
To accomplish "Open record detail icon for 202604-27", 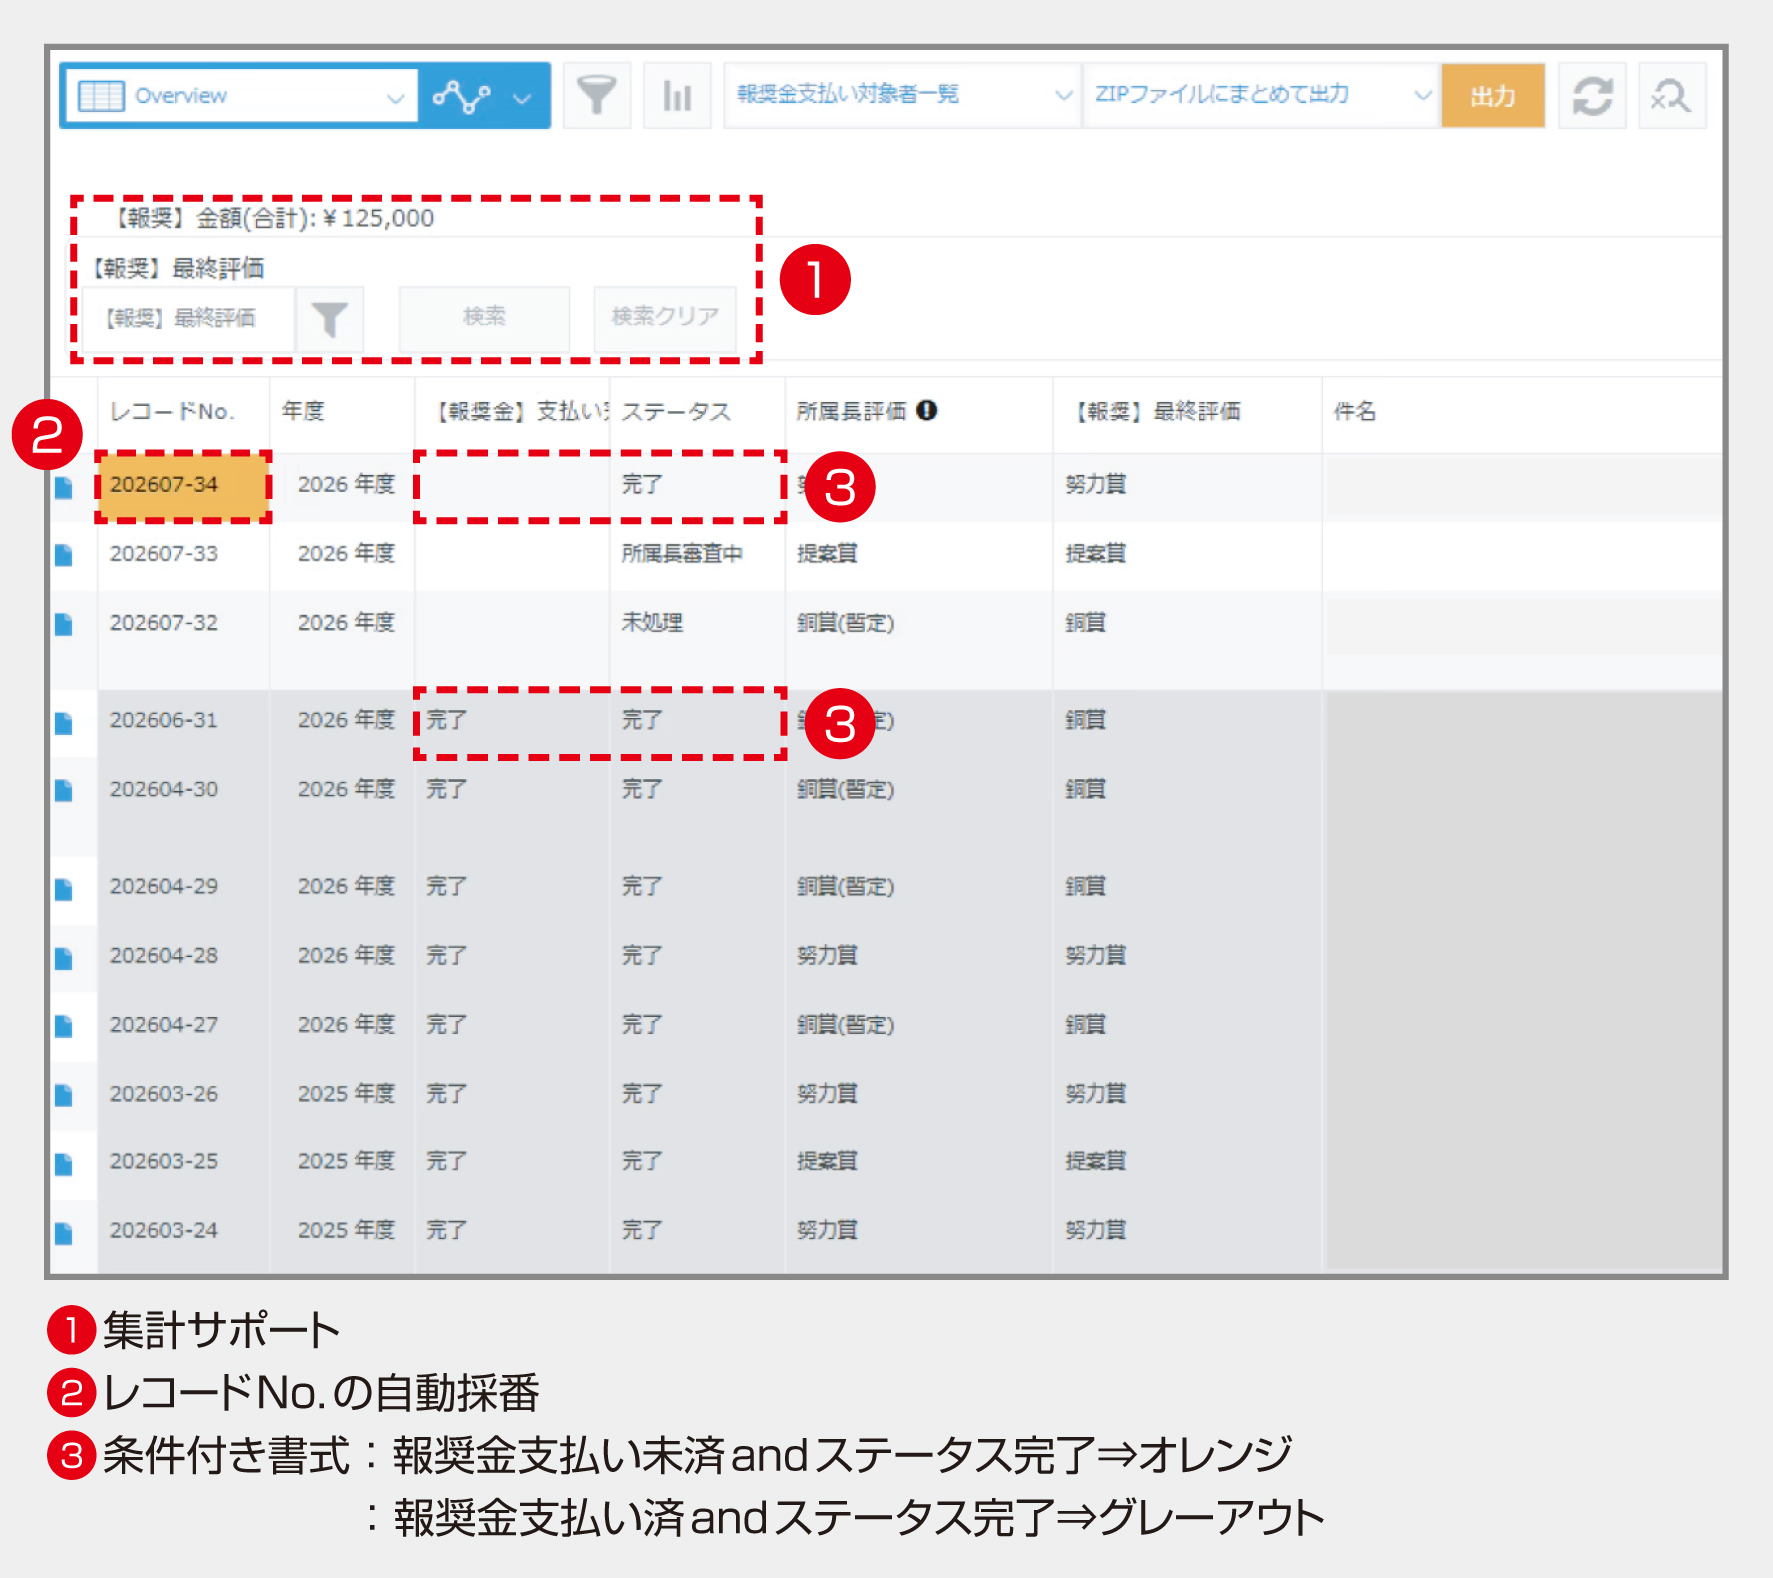I will pos(64,1026).
